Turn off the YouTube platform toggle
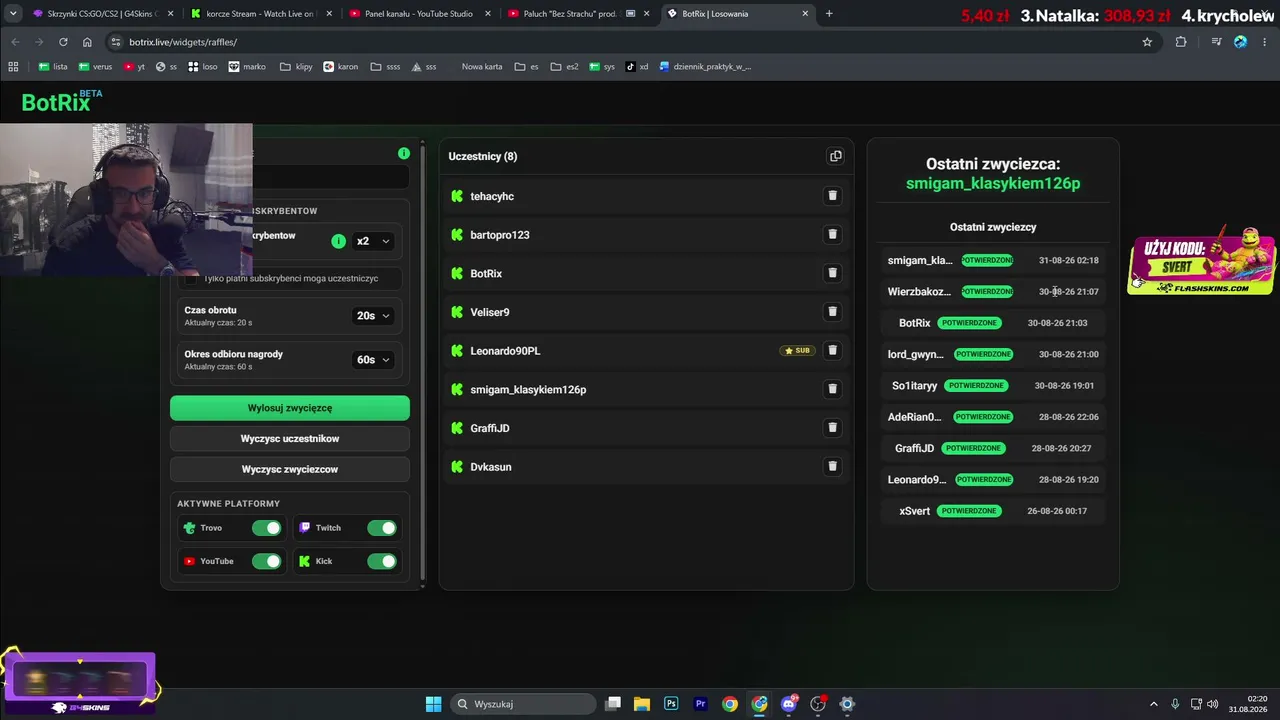 point(267,561)
